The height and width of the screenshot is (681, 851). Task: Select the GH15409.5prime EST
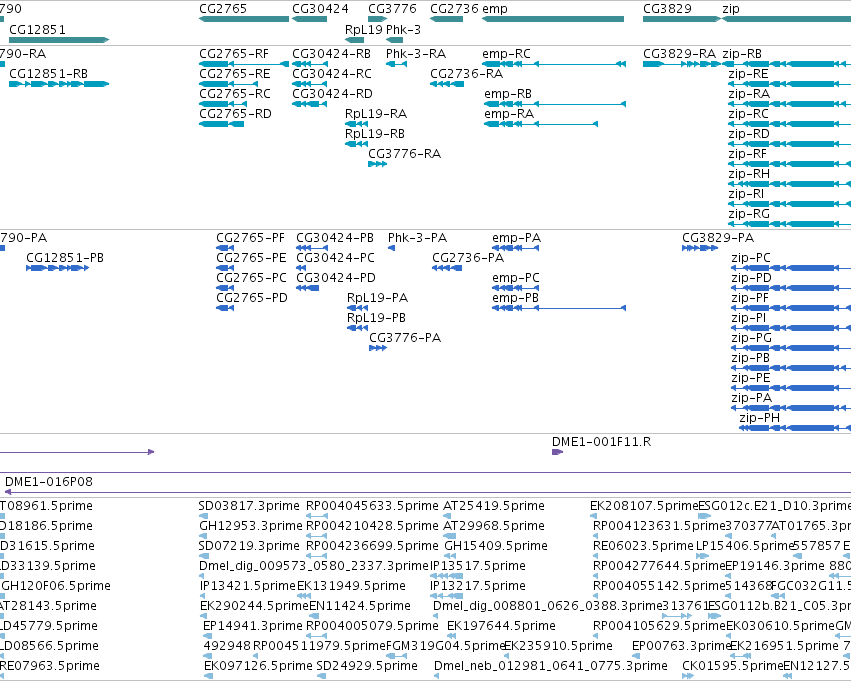pos(496,546)
